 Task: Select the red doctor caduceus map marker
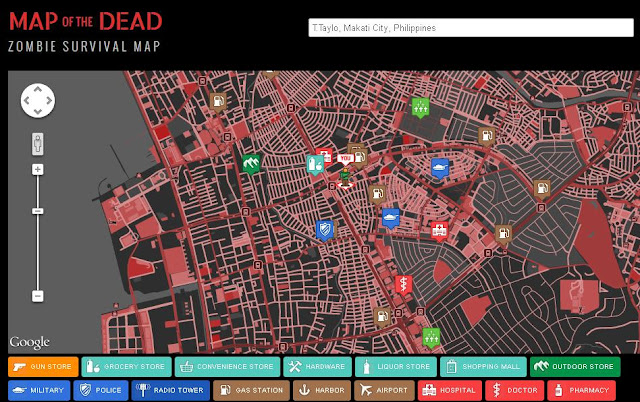pos(403,284)
